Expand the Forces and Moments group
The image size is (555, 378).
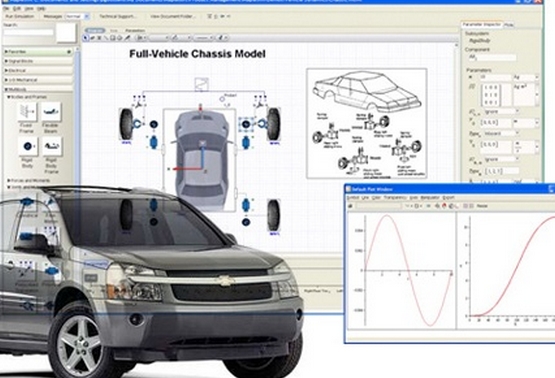tap(29, 181)
